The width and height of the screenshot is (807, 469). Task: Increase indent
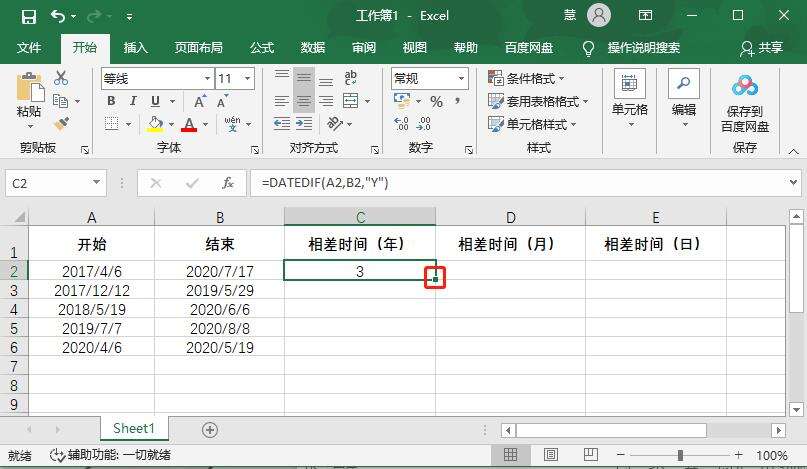point(304,124)
